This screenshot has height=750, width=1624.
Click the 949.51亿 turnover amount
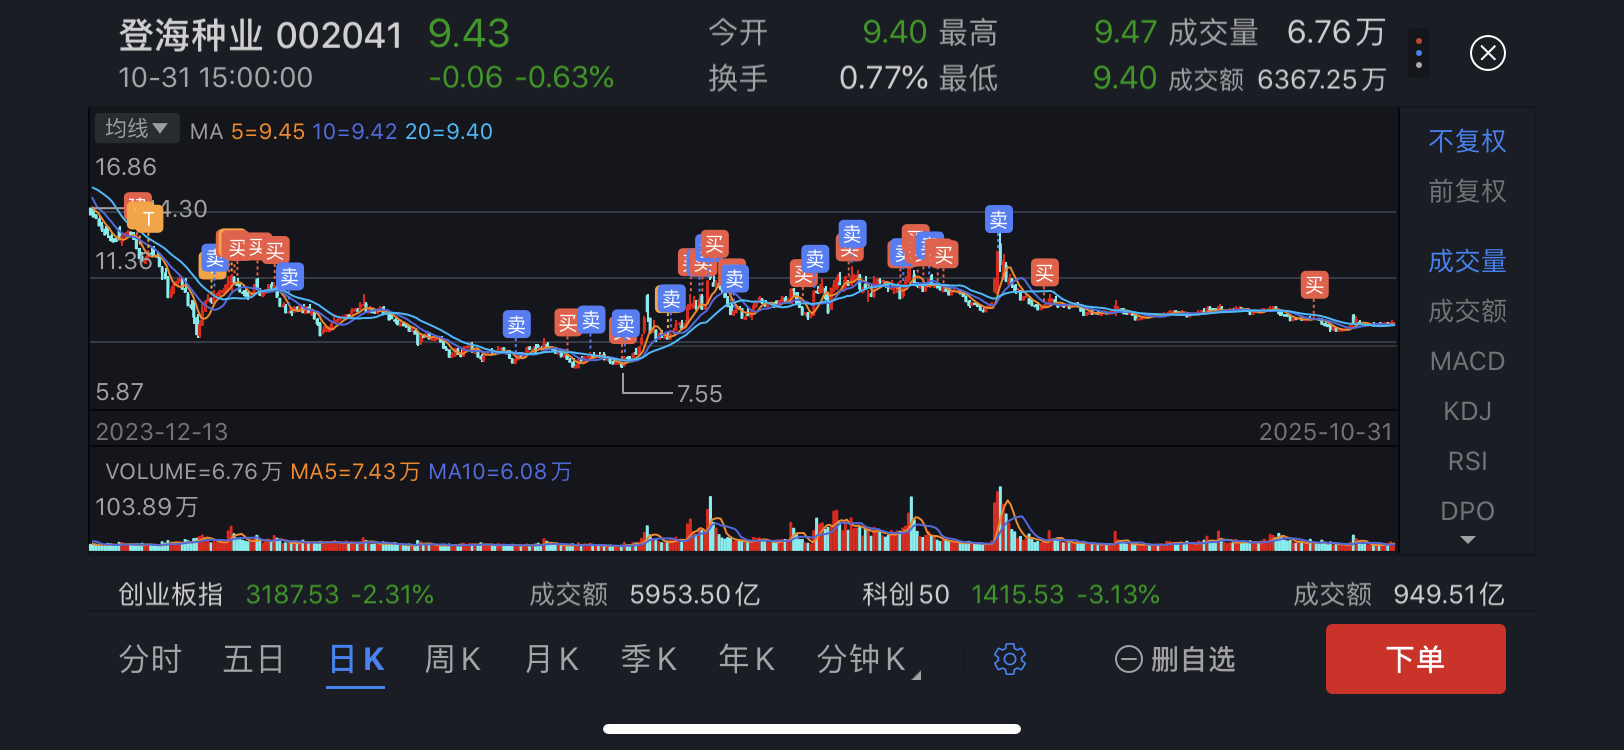1449,595
